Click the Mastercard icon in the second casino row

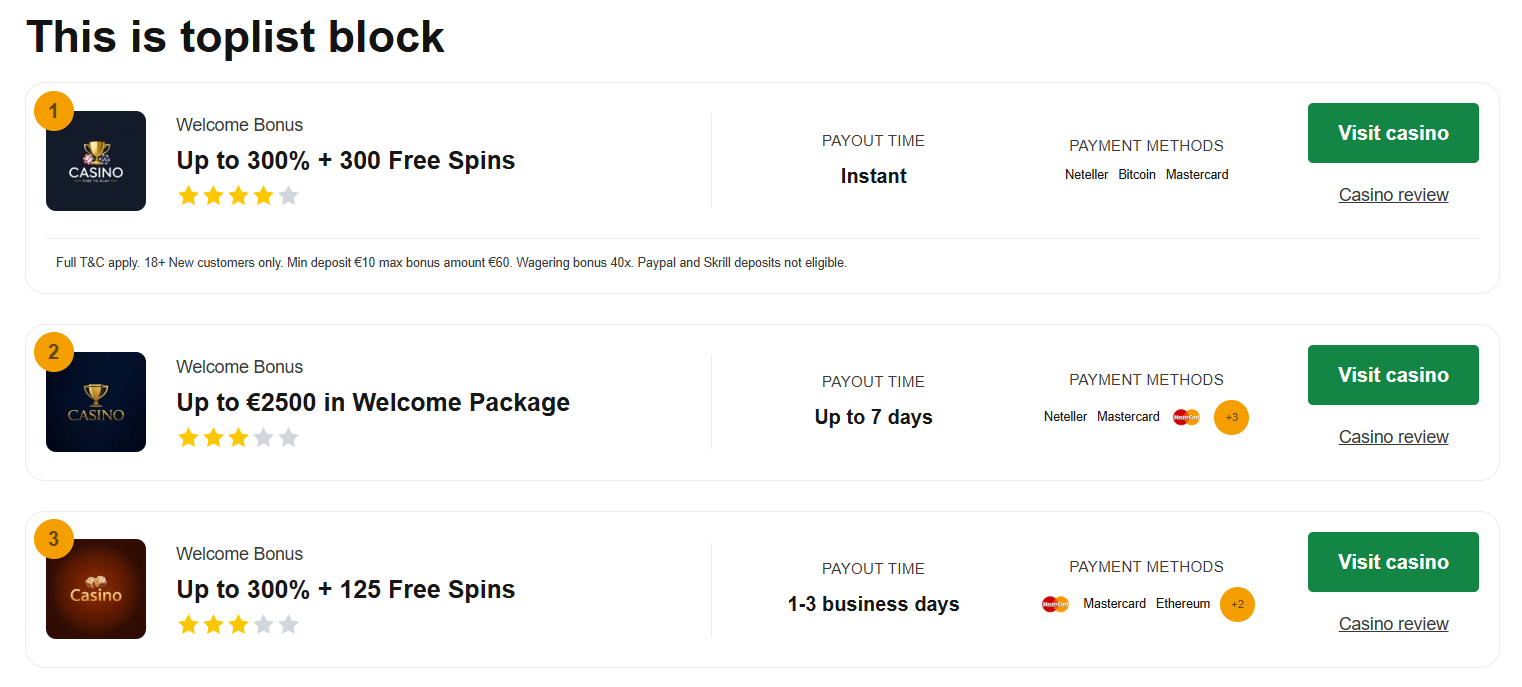pyautogui.click(x=1186, y=417)
